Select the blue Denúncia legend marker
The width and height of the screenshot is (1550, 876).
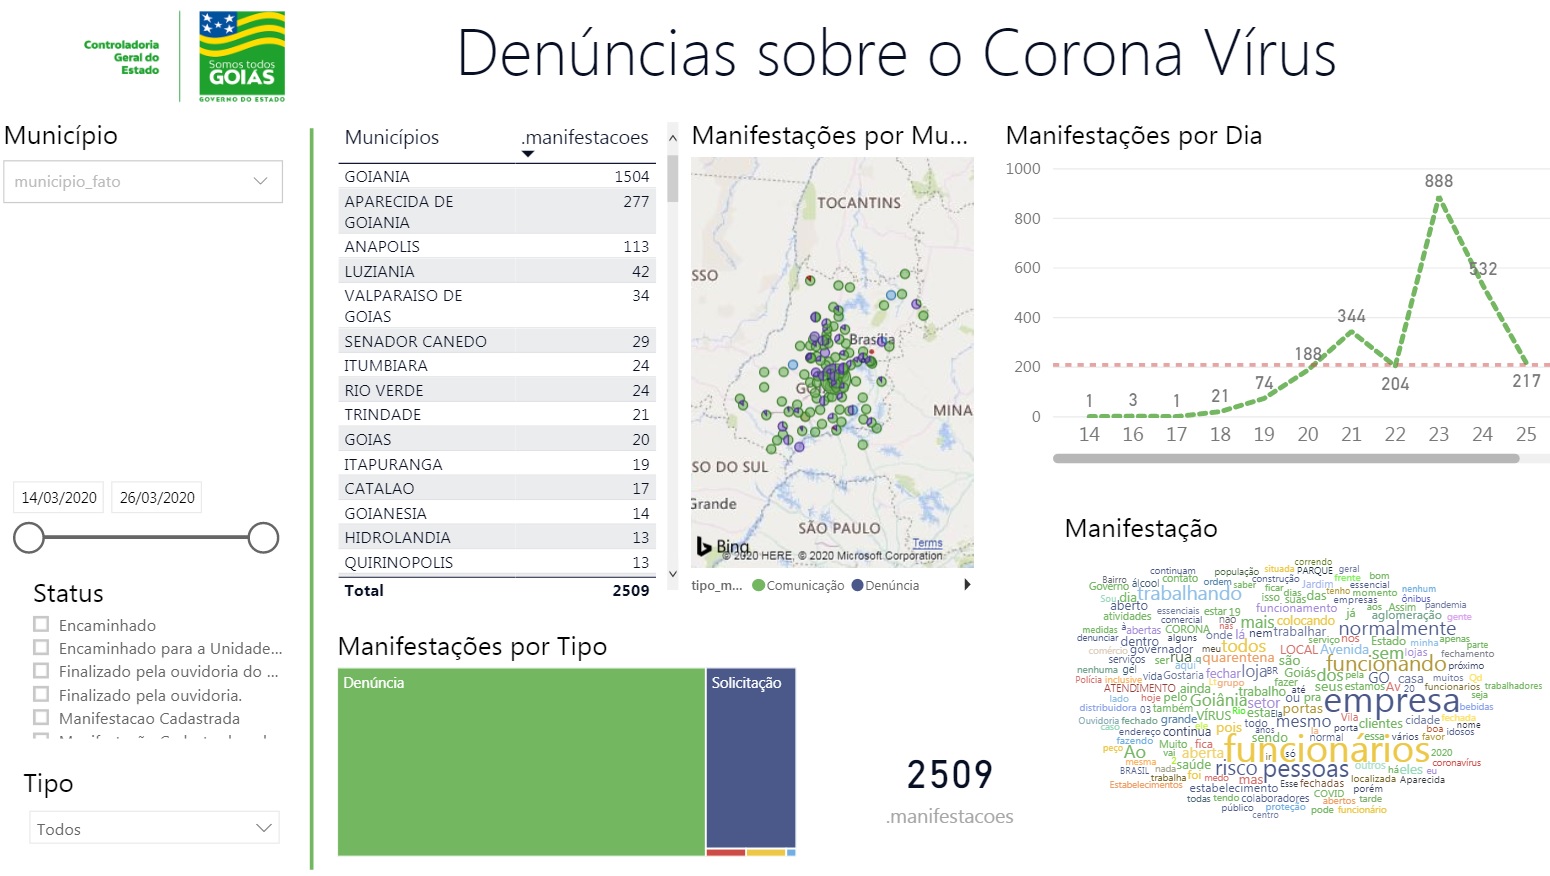pyautogui.click(x=857, y=585)
